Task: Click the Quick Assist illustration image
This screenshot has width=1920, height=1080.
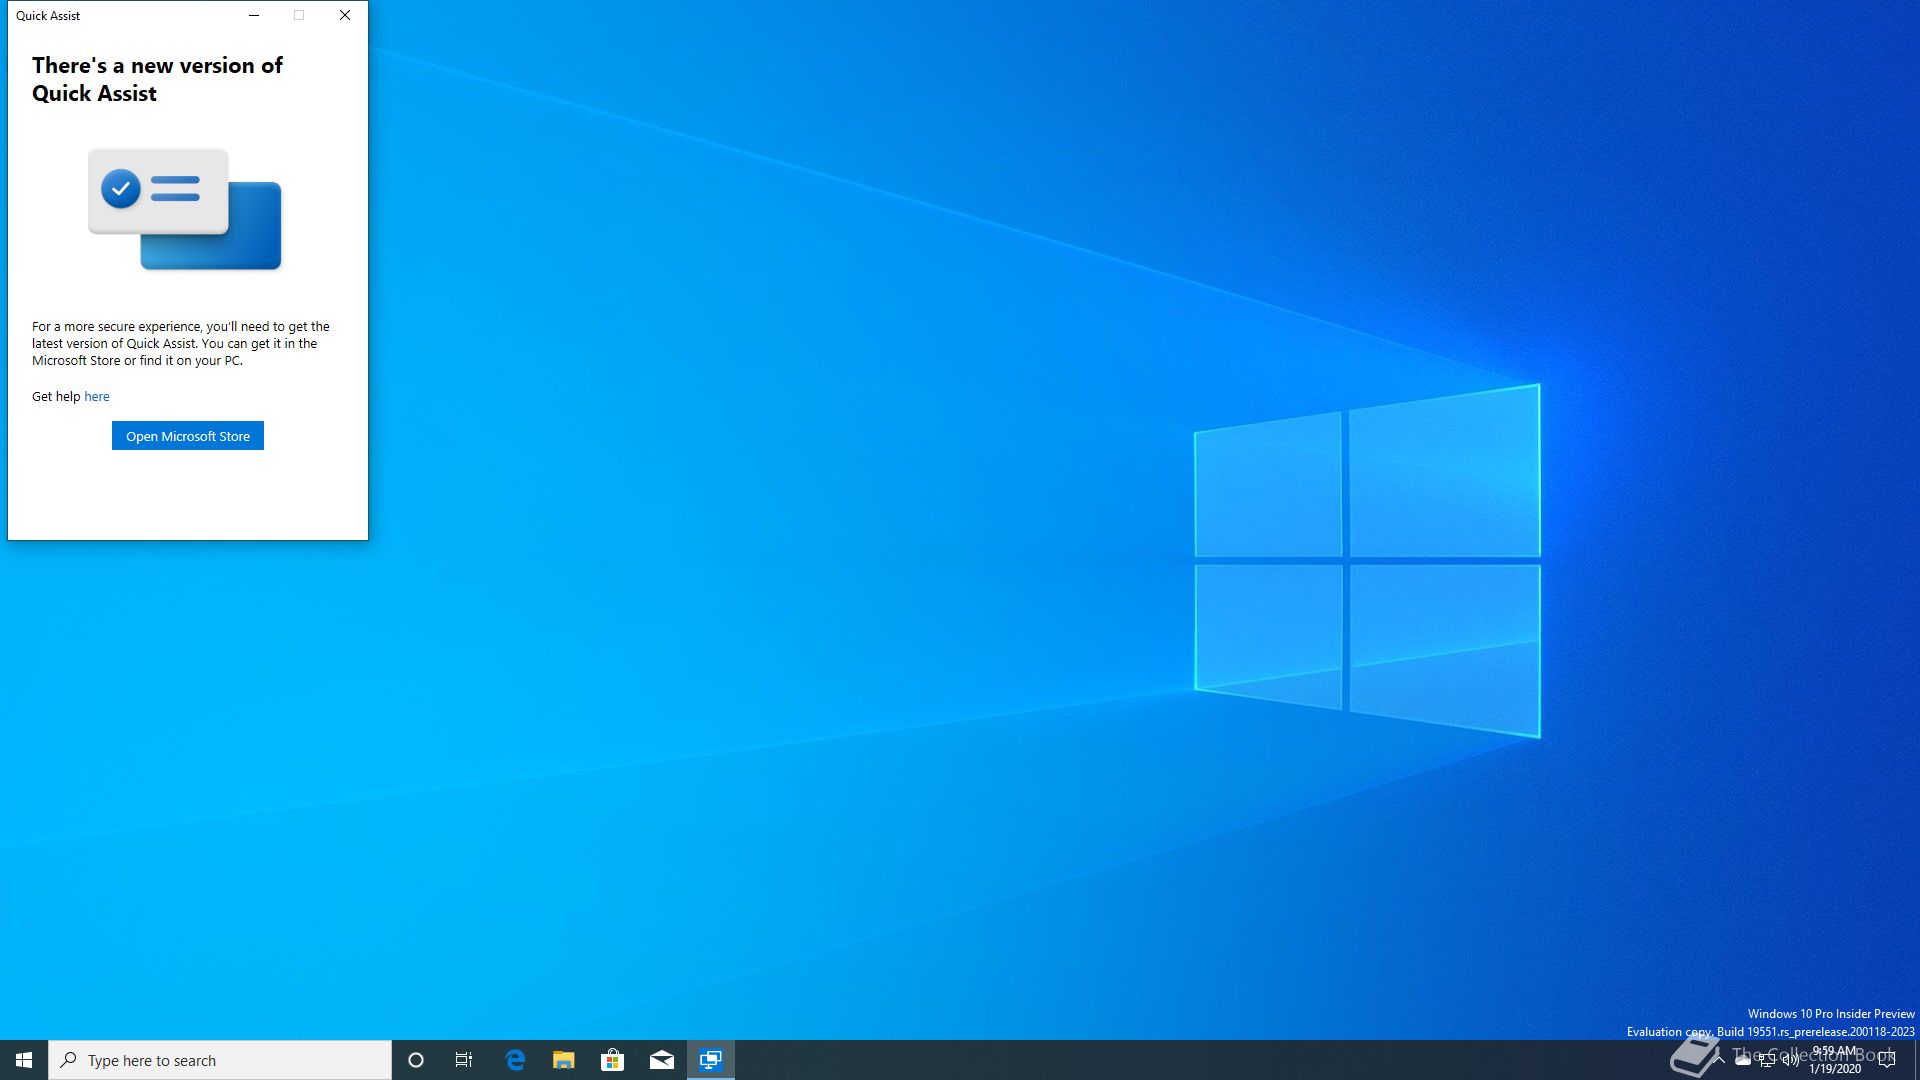Action: pos(185,210)
